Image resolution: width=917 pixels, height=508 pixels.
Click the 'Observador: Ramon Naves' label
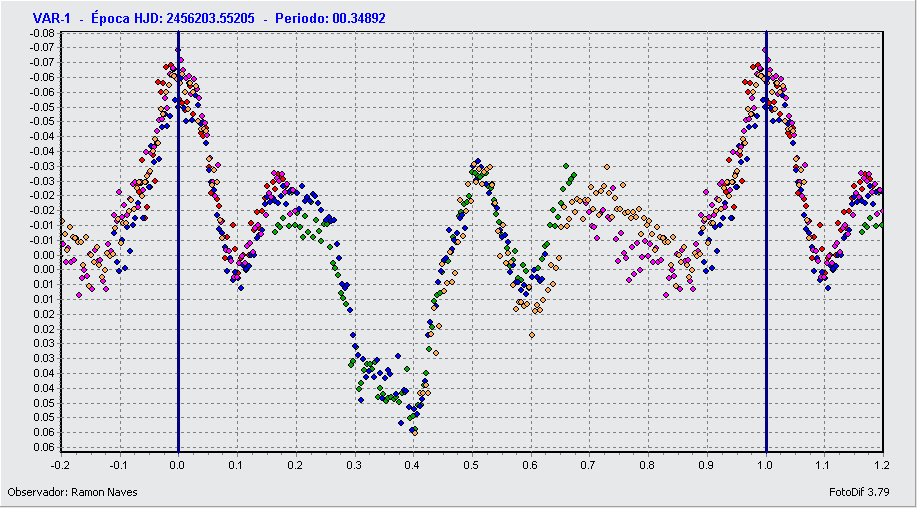[x=73, y=492]
